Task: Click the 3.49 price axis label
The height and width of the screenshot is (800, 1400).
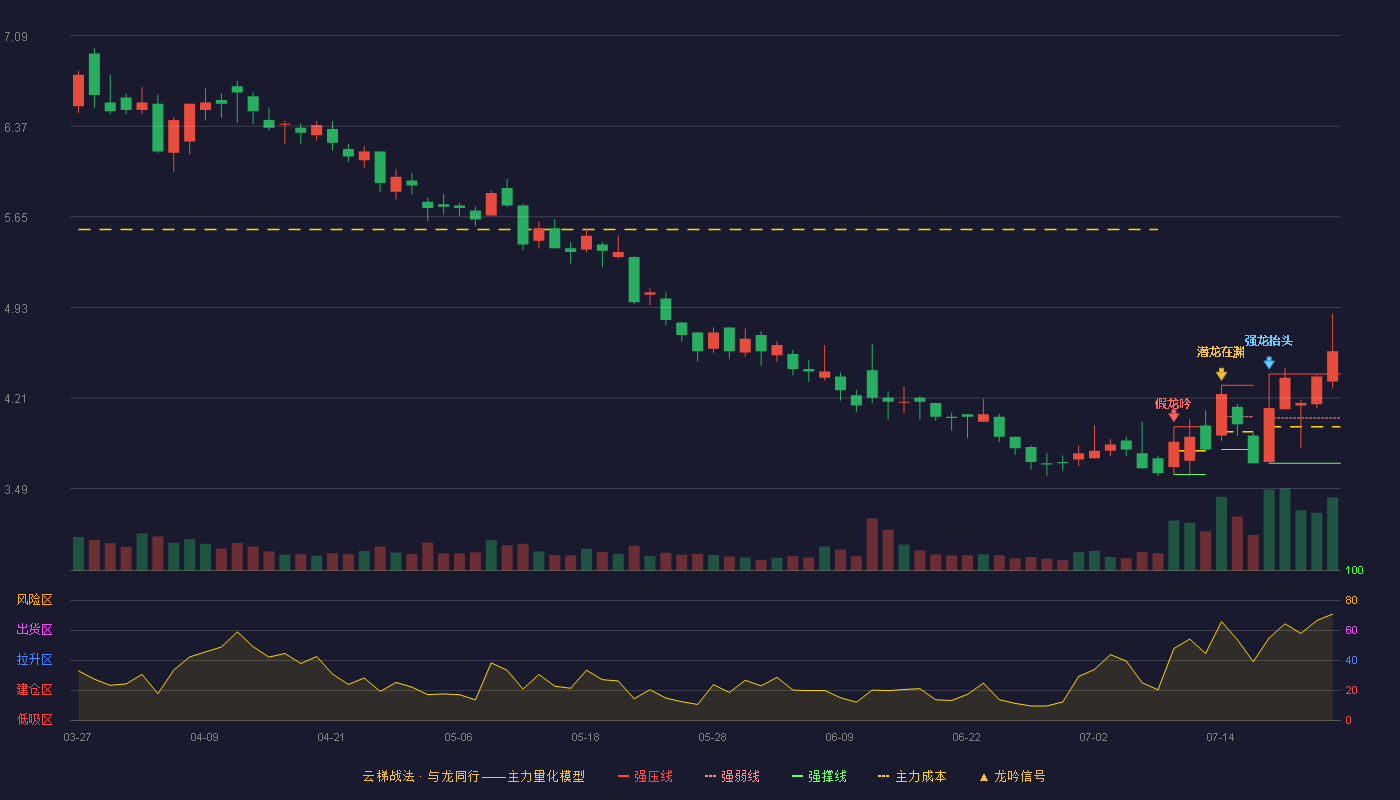Action: [16, 490]
